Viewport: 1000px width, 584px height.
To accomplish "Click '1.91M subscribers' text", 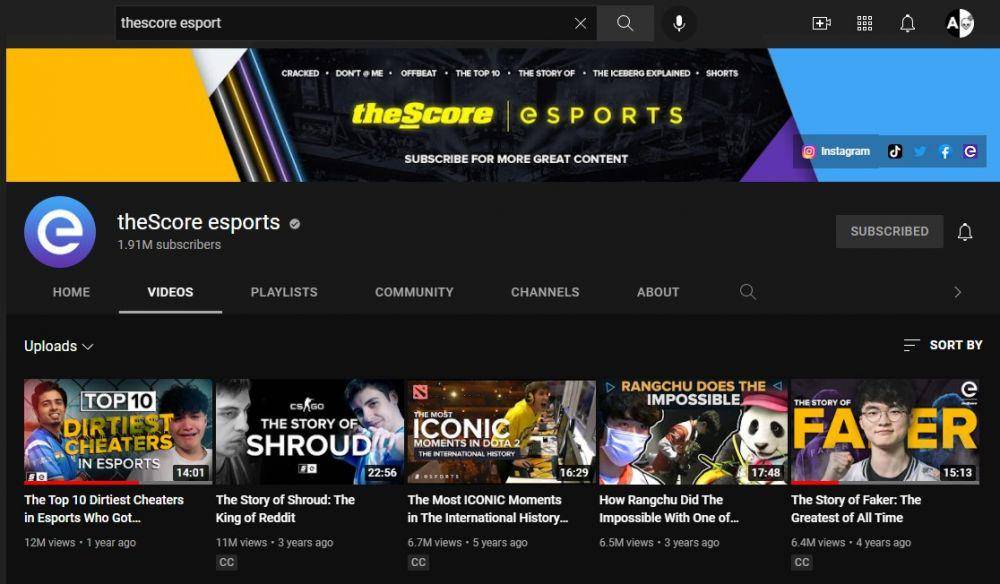I will (169, 245).
